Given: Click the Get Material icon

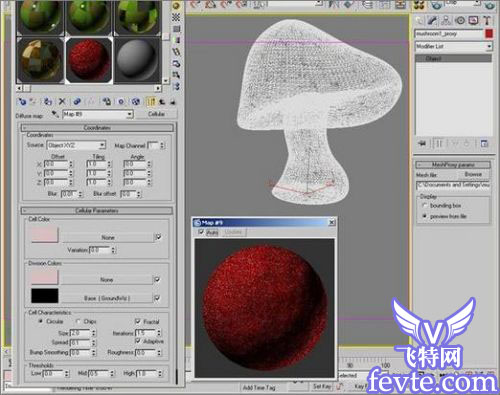Looking at the screenshot, I should pos(22,101).
